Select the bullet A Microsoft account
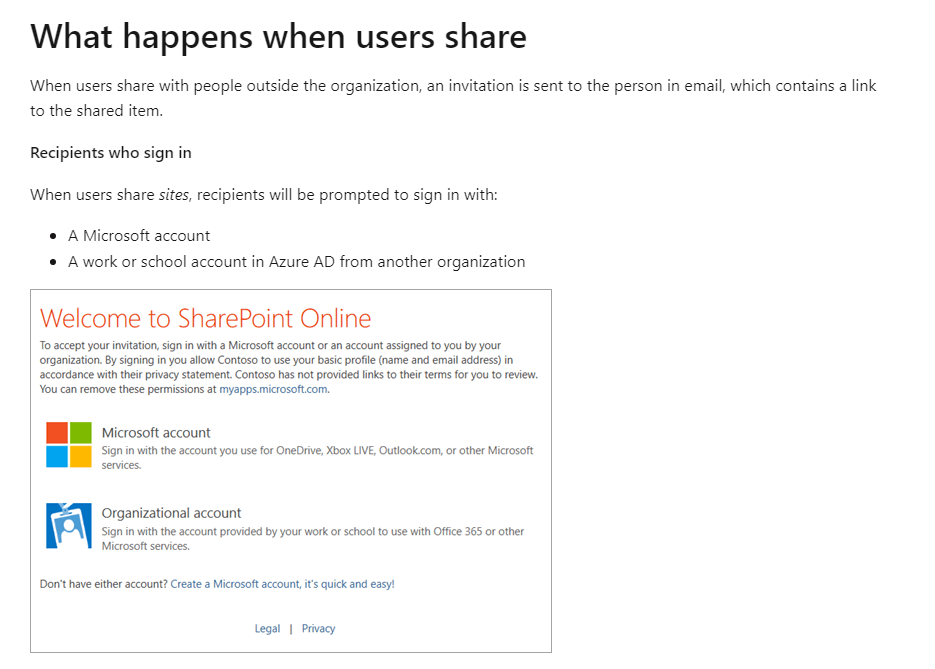This screenshot has height=669, width=935. (x=139, y=235)
